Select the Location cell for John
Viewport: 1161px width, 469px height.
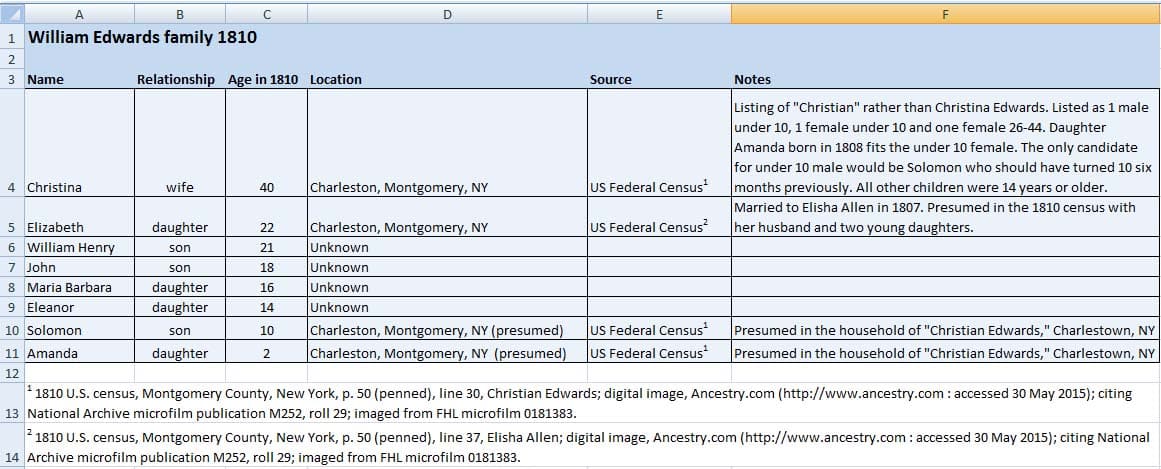coord(446,267)
